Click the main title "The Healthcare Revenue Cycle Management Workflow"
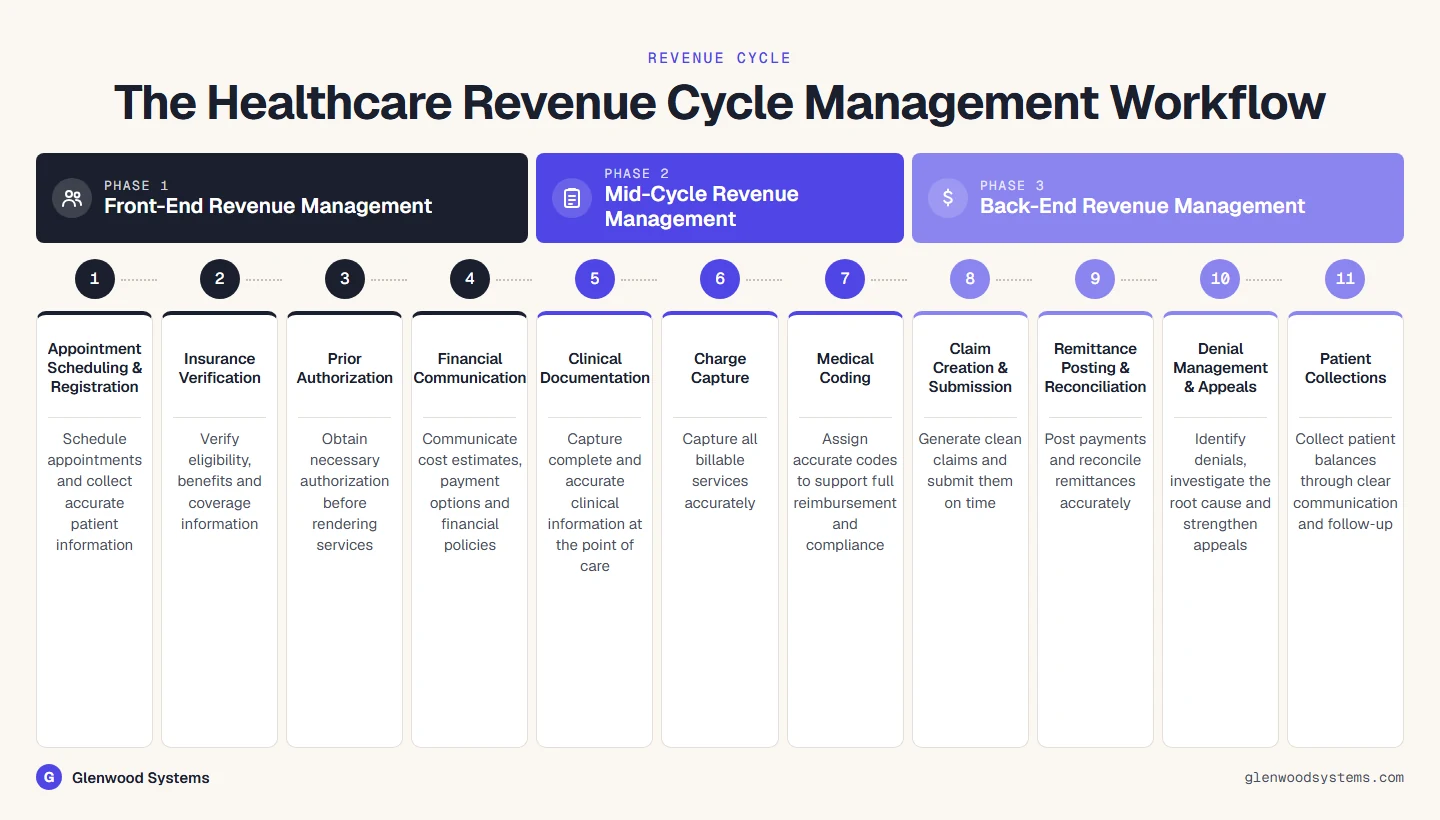Viewport: 1440px width, 820px height. pyautogui.click(x=720, y=103)
